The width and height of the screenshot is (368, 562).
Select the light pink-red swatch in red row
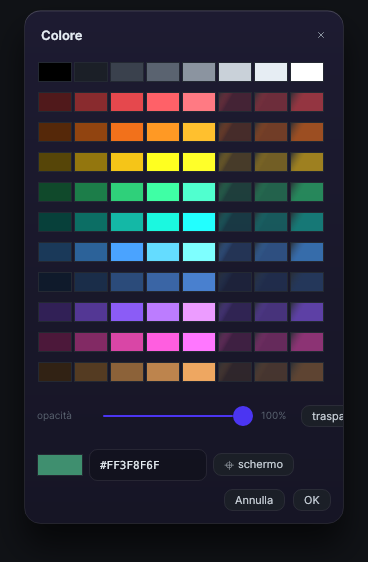[199, 102]
